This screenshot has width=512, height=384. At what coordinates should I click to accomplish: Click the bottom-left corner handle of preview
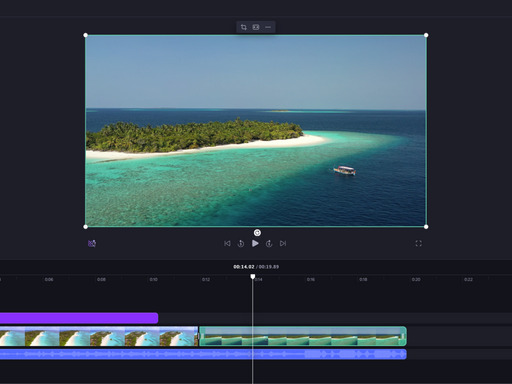pyautogui.click(x=86, y=227)
